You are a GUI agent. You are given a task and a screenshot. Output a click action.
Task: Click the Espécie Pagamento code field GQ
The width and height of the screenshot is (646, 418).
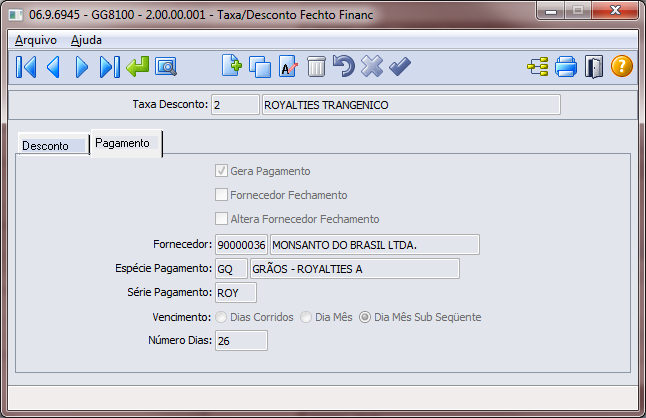[231, 269]
